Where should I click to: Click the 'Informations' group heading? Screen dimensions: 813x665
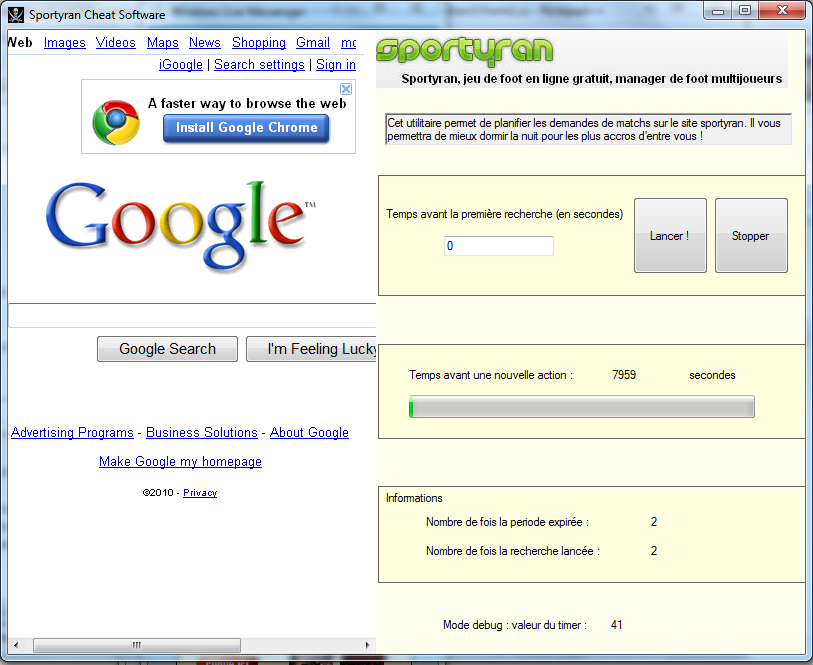[x=414, y=498]
